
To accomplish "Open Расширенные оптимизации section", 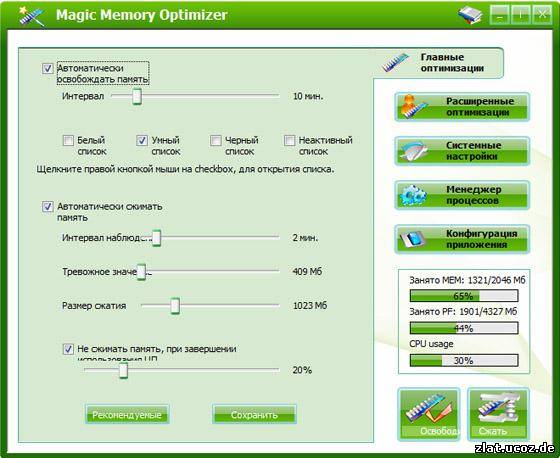I will pyautogui.click(x=462, y=107).
